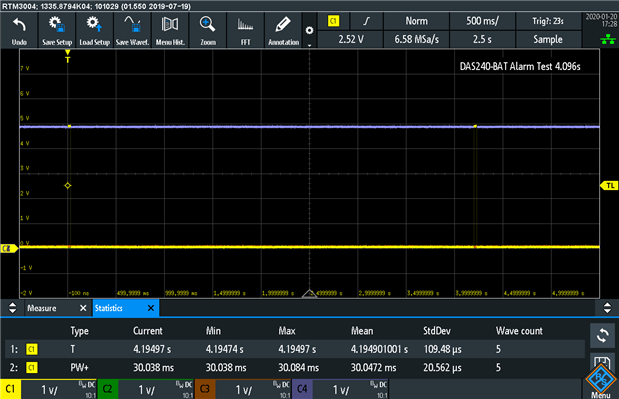This screenshot has width=619, height=399.
Task: Click the Undo icon
Action: 19,31
